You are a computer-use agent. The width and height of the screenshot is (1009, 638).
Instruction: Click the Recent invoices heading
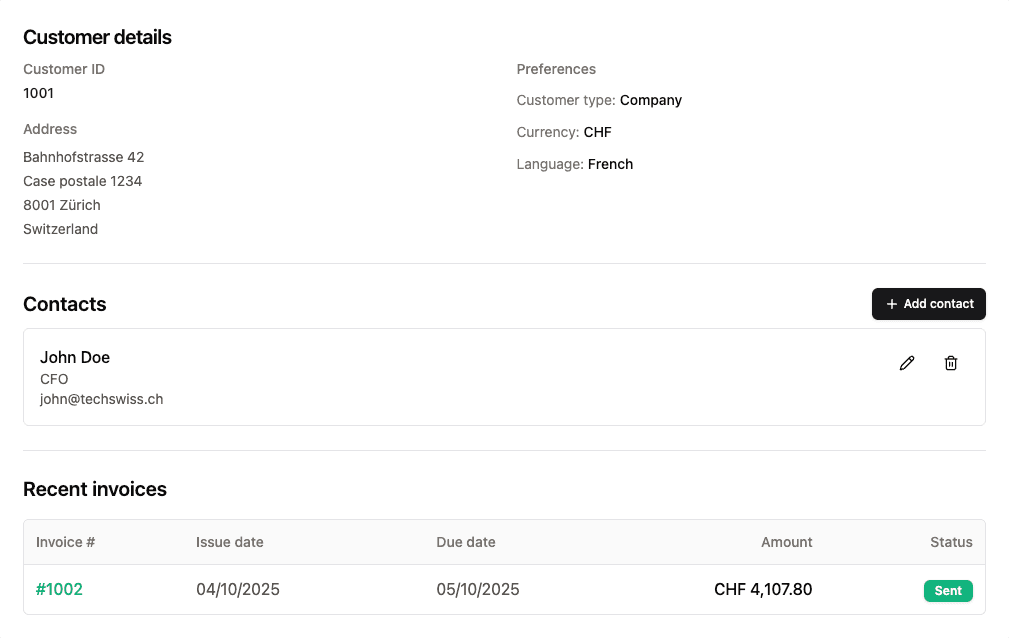(x=95, y=489)
